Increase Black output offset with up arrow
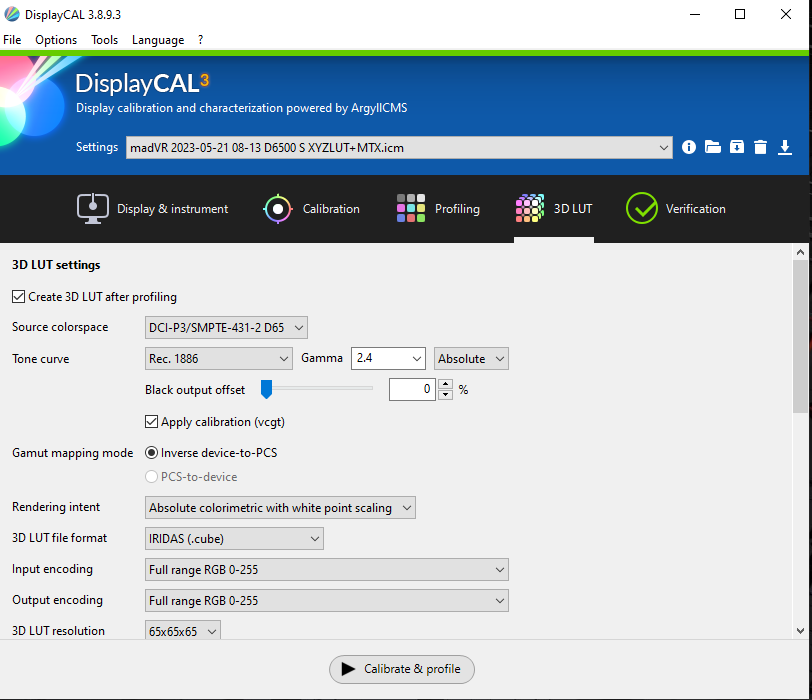 [445, 384]
